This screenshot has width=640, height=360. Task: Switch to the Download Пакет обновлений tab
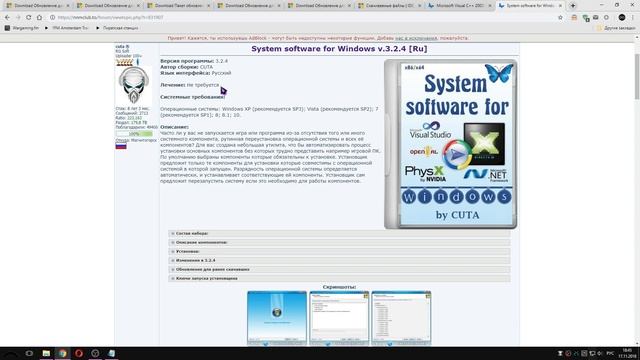[179, 6]
